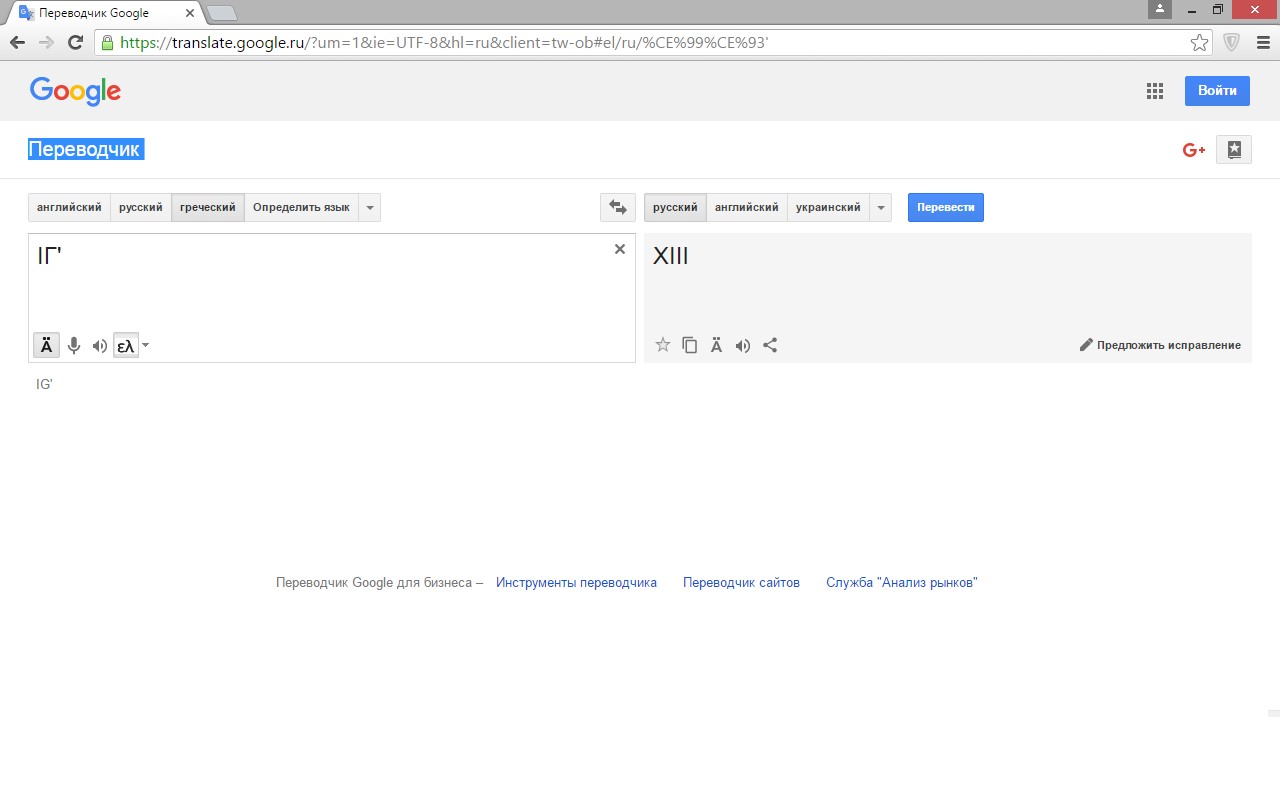Open Переводчик сайтов link
This screenshot has height=800, width=1280.
coord(741,583)
